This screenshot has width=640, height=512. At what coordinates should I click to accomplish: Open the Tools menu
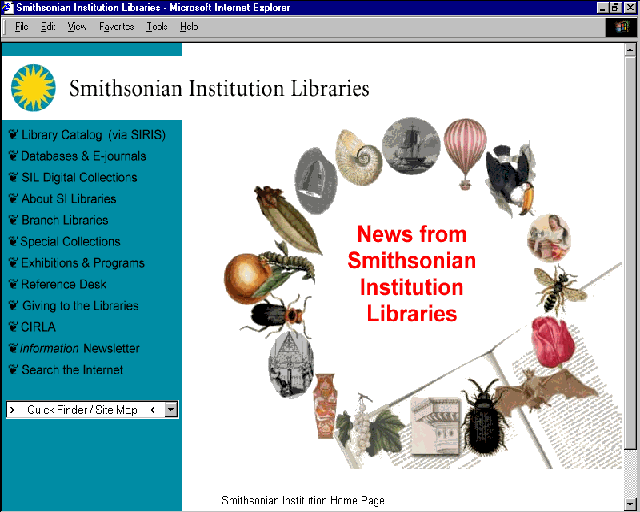pos(157,27)
